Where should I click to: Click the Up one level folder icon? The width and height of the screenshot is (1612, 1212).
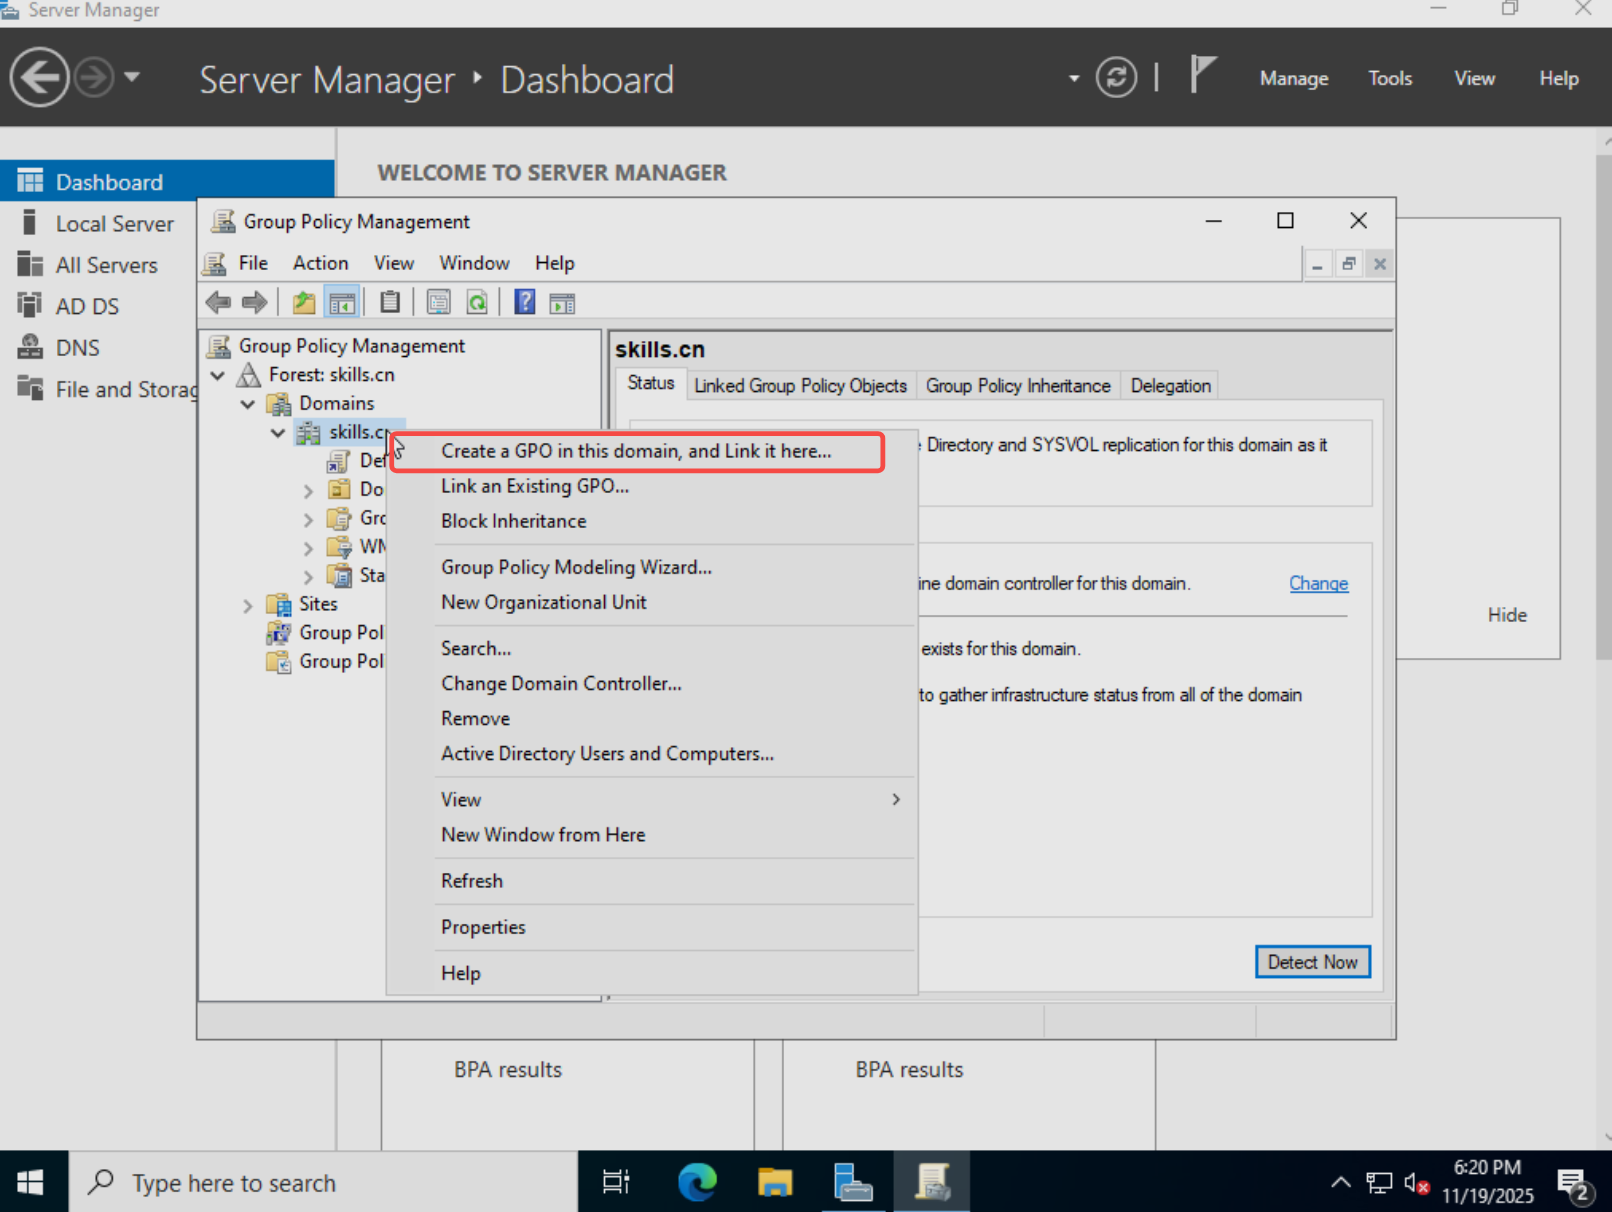304,302
